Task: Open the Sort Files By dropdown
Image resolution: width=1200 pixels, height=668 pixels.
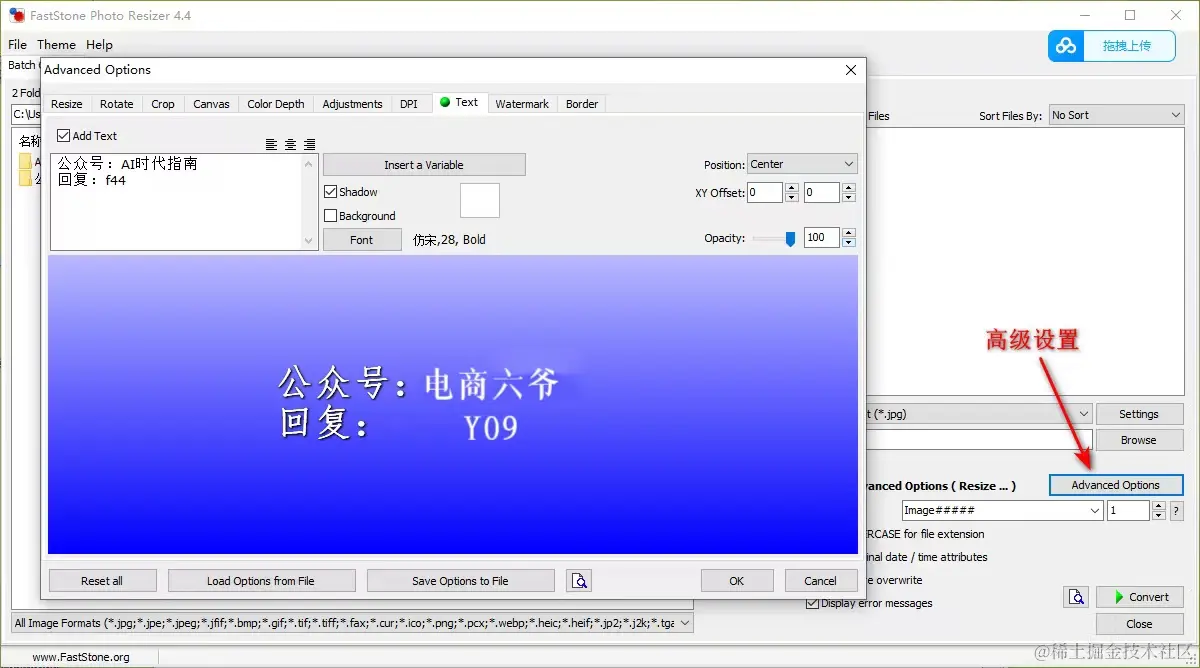Action: click(x=1116, y=114)
